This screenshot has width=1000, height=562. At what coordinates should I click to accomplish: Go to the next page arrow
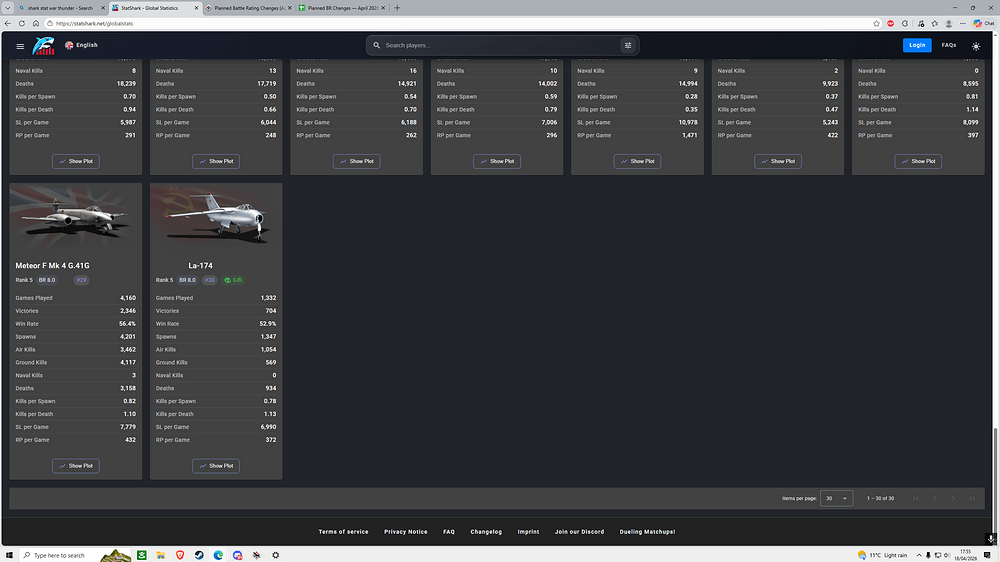tap(953, 498)
